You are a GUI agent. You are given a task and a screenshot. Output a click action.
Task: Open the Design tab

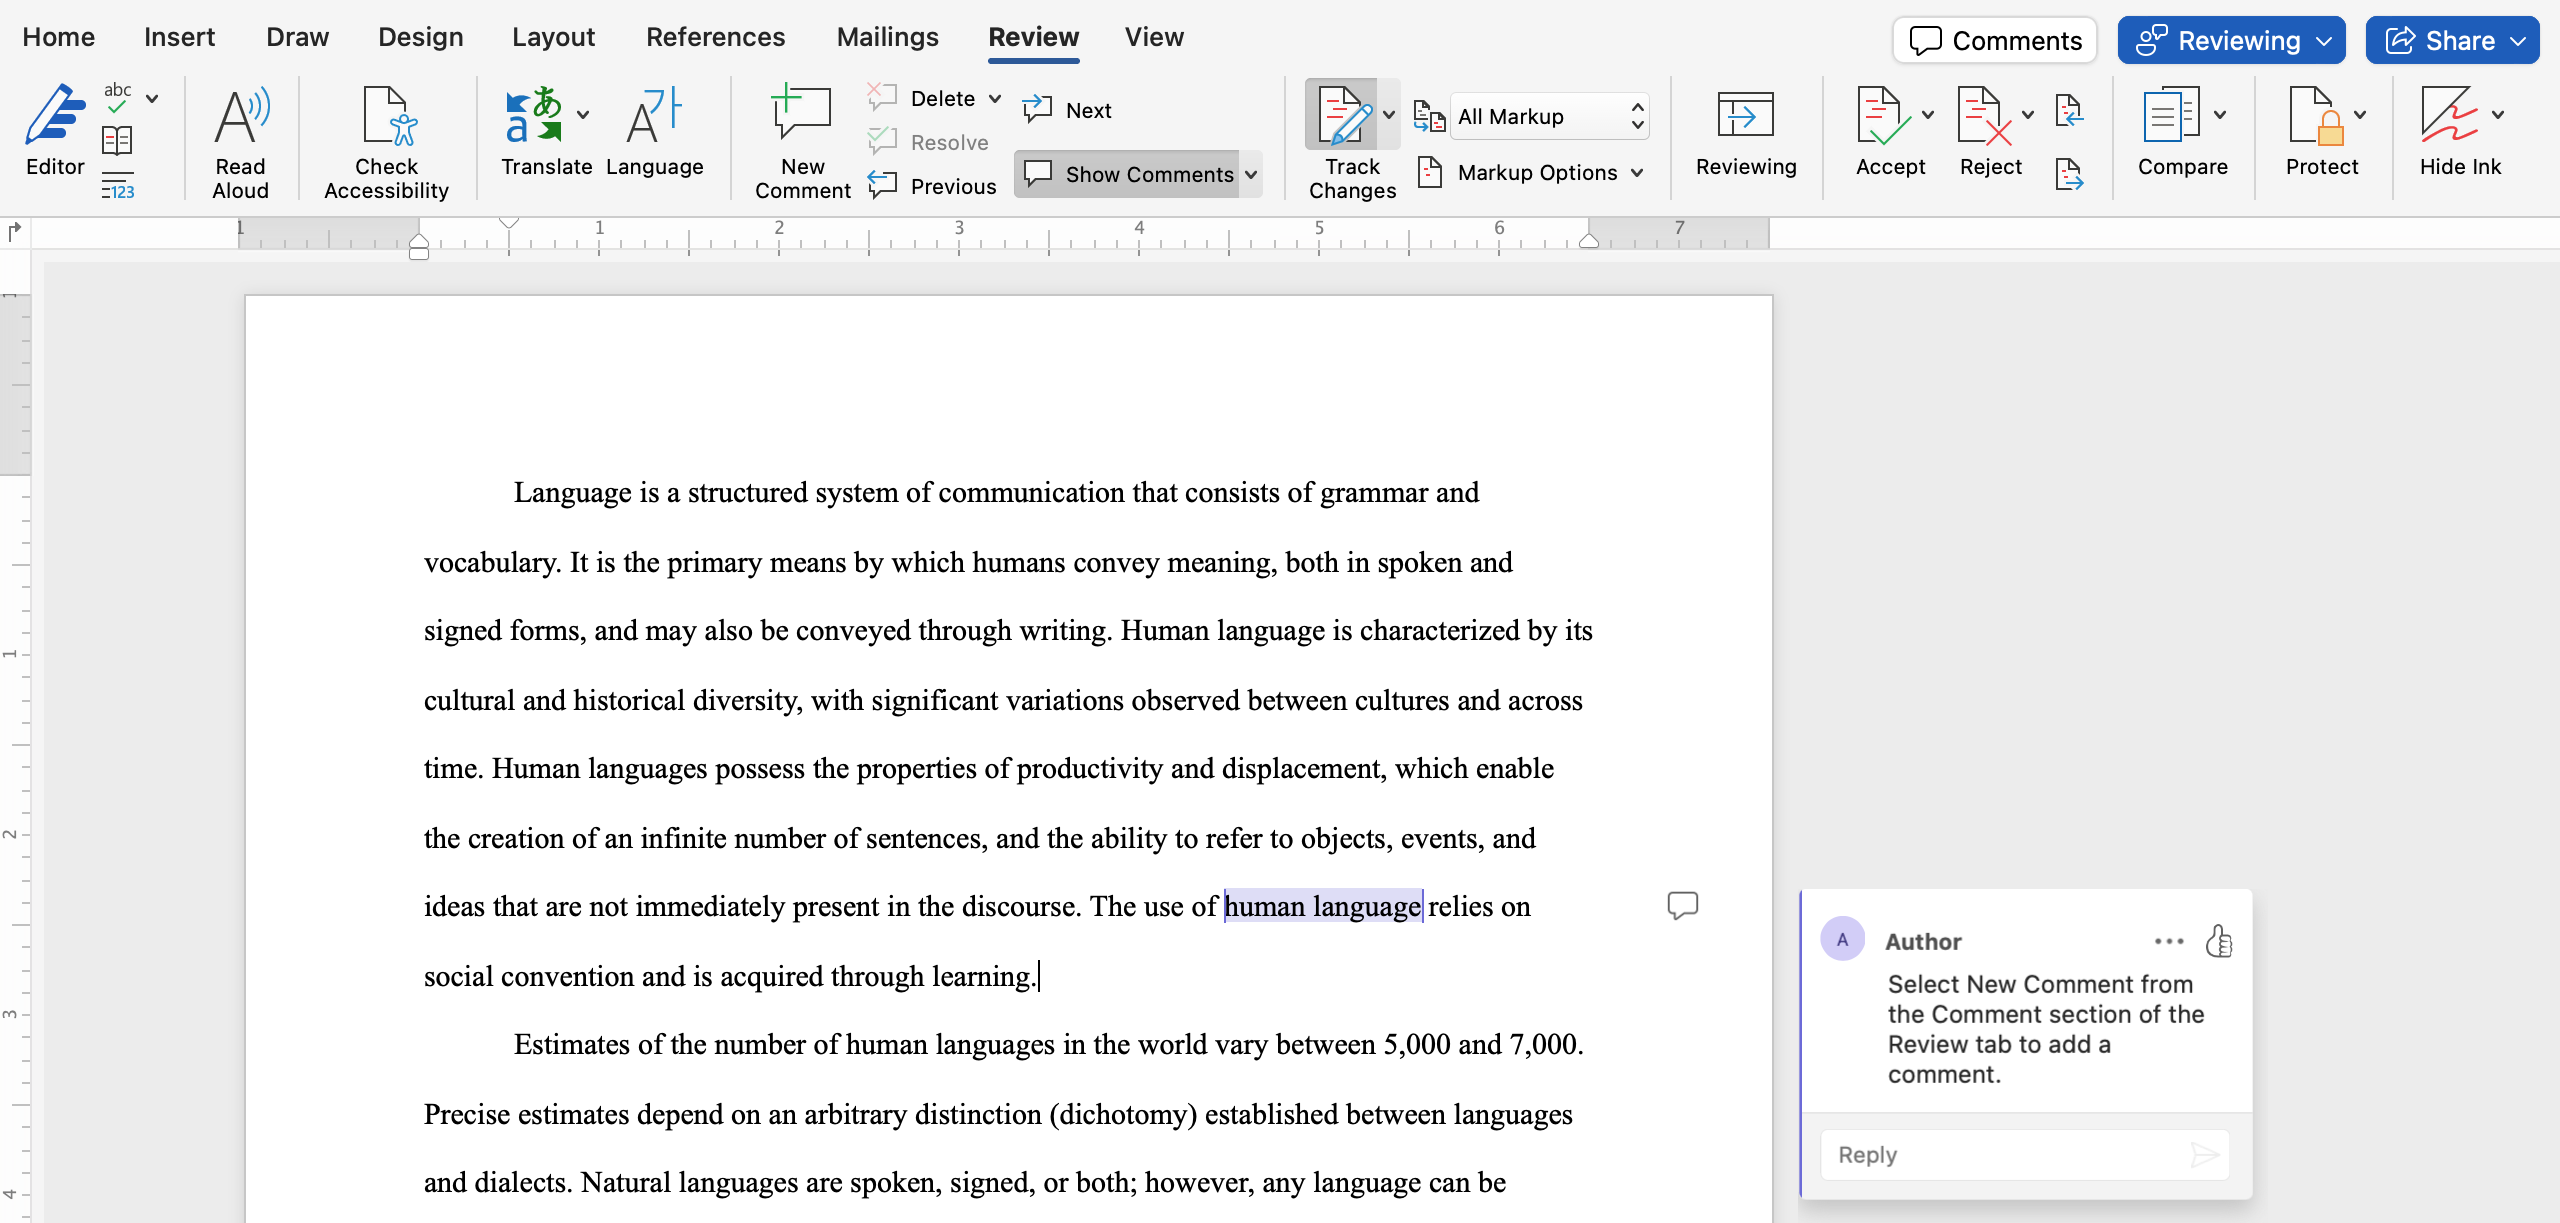click(x=420, y=37)
